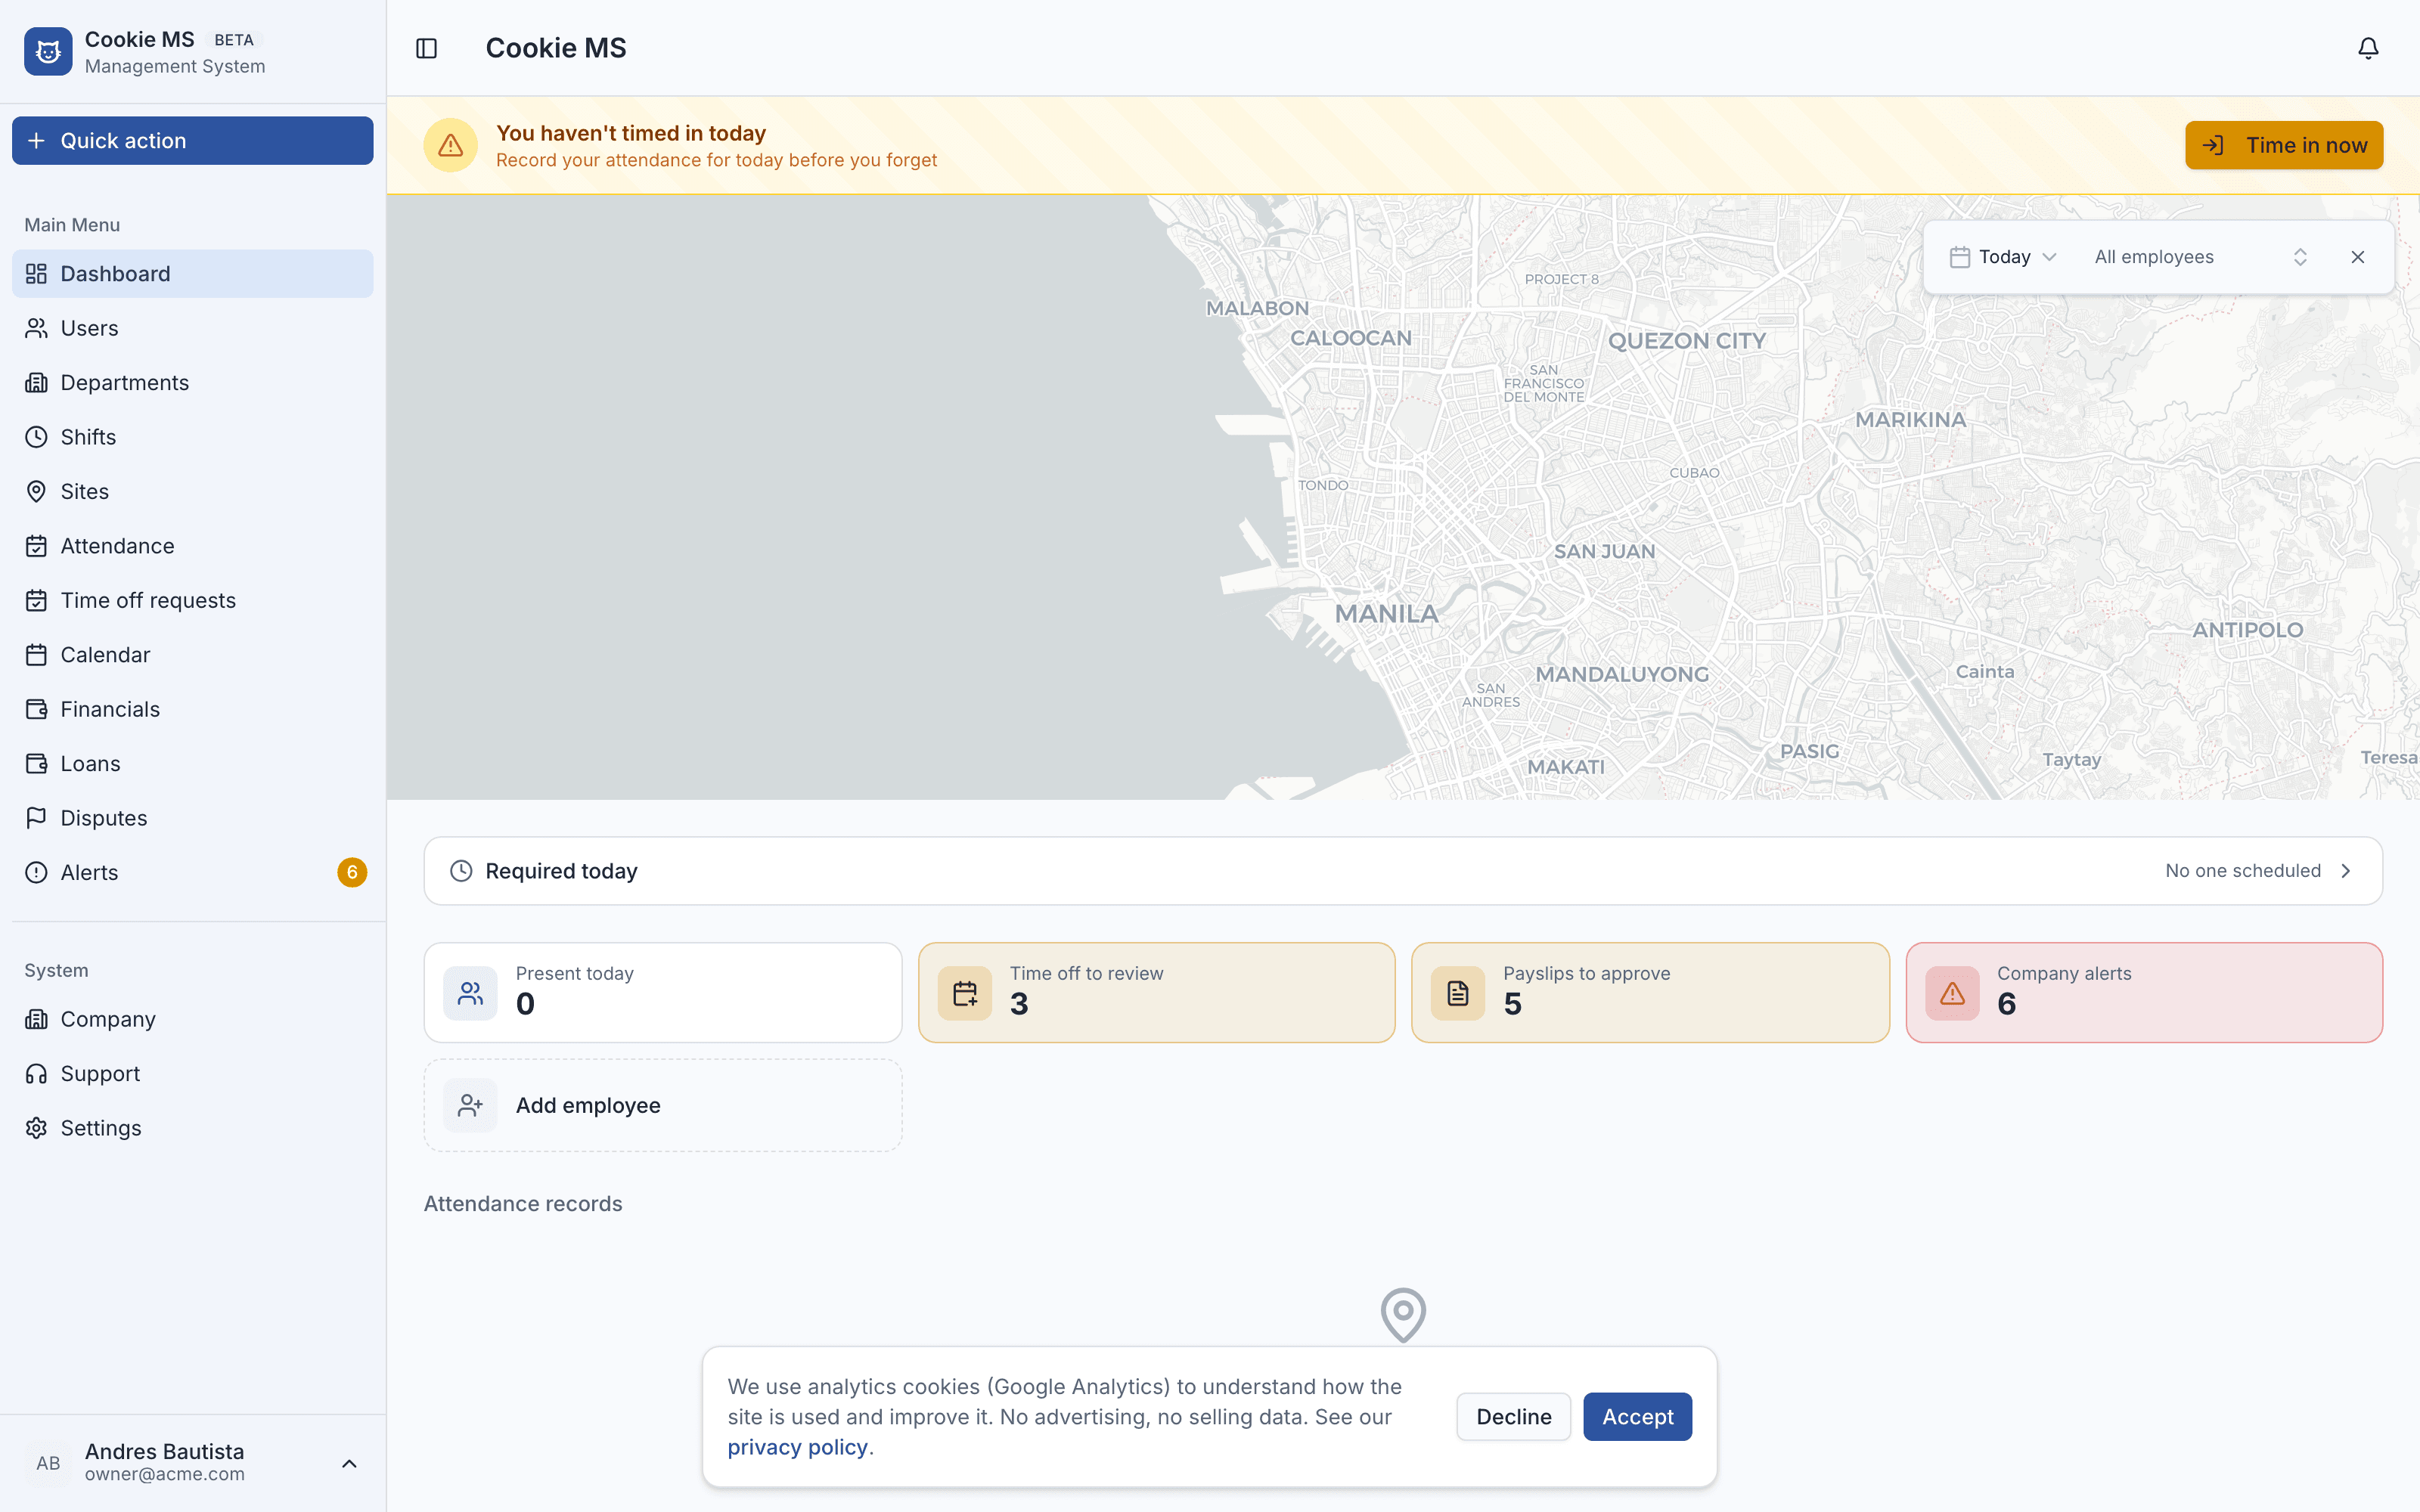Expand the No one scheduled chevron
2420x1512 pixels.
(x=2346, y=871)
